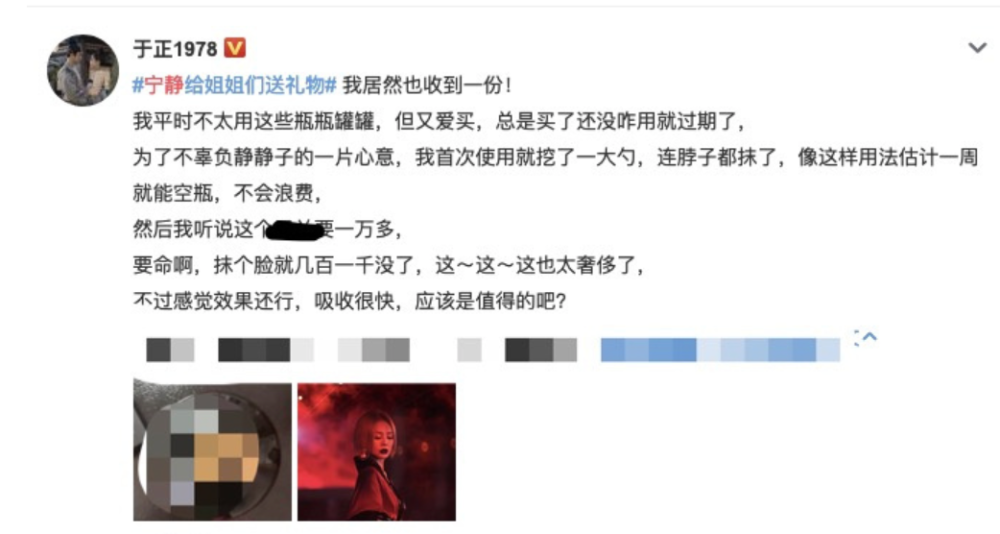Click the small lone light gray square

coord(469,350)
